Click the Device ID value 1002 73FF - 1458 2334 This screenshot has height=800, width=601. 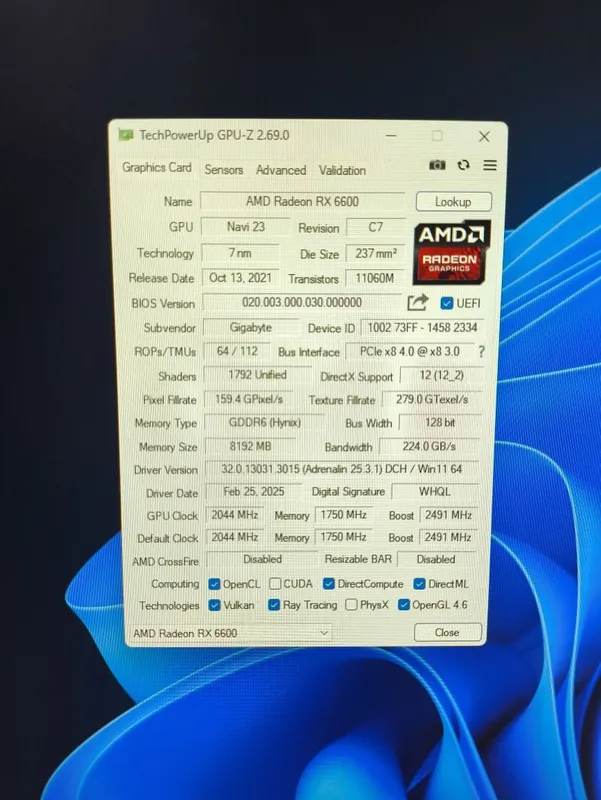(x=422, y=328)
